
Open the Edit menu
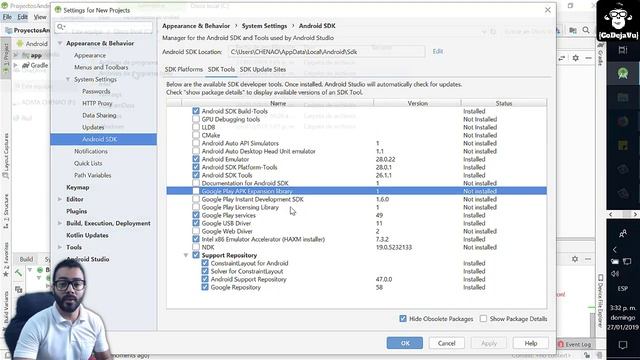tap(22, 17)
